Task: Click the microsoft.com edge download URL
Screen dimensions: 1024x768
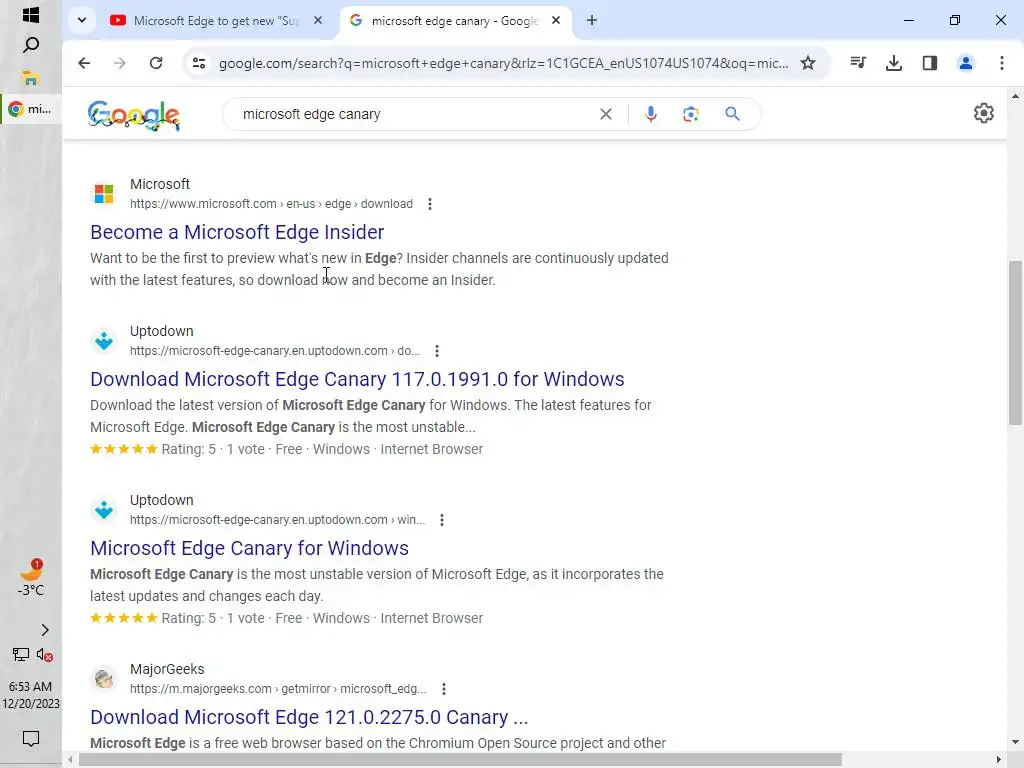Action: click(x=271, y=204)
